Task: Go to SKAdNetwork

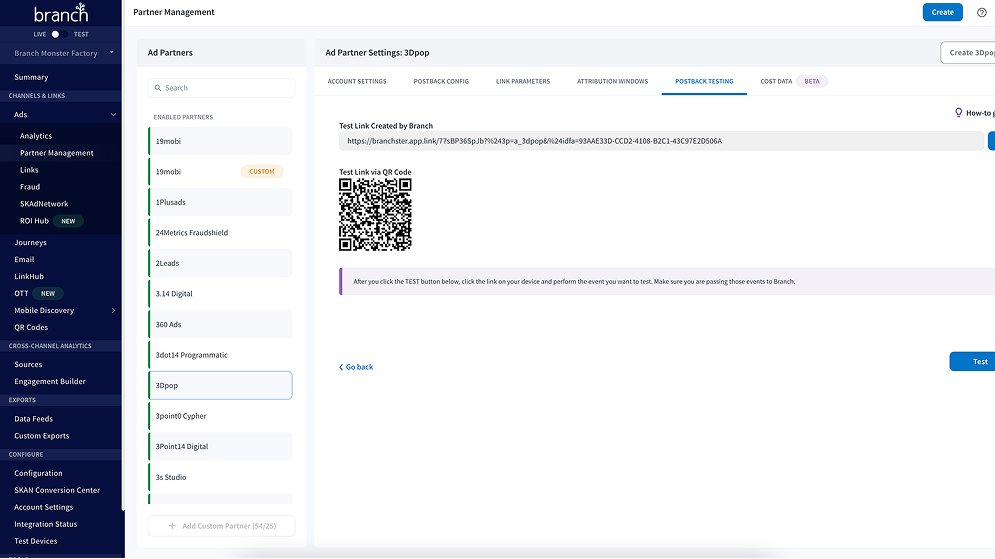Action: pos(44,204)
